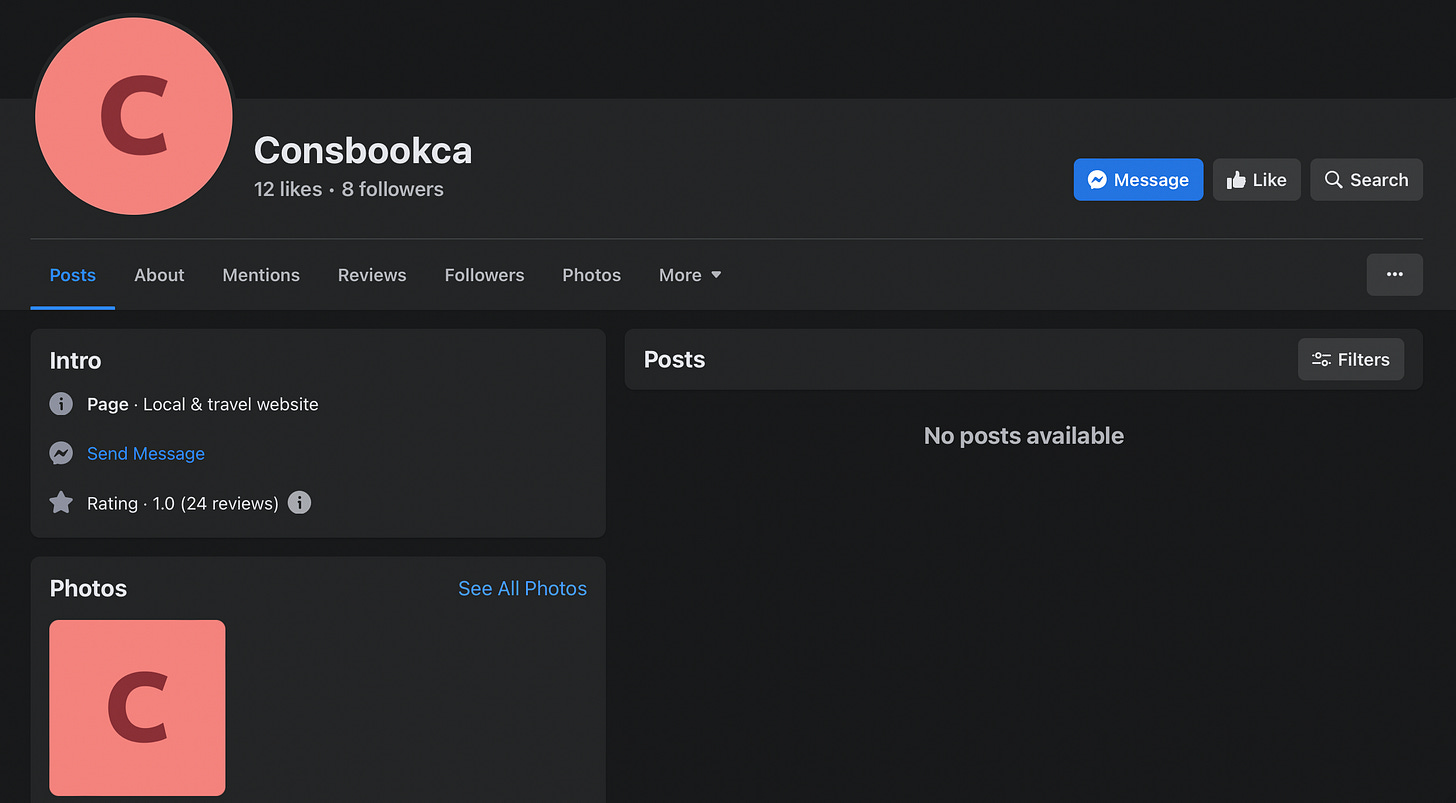This screenshot has width=1456, height=803.
Task: Like the Consbookca page
Action: coord(1257,180)
